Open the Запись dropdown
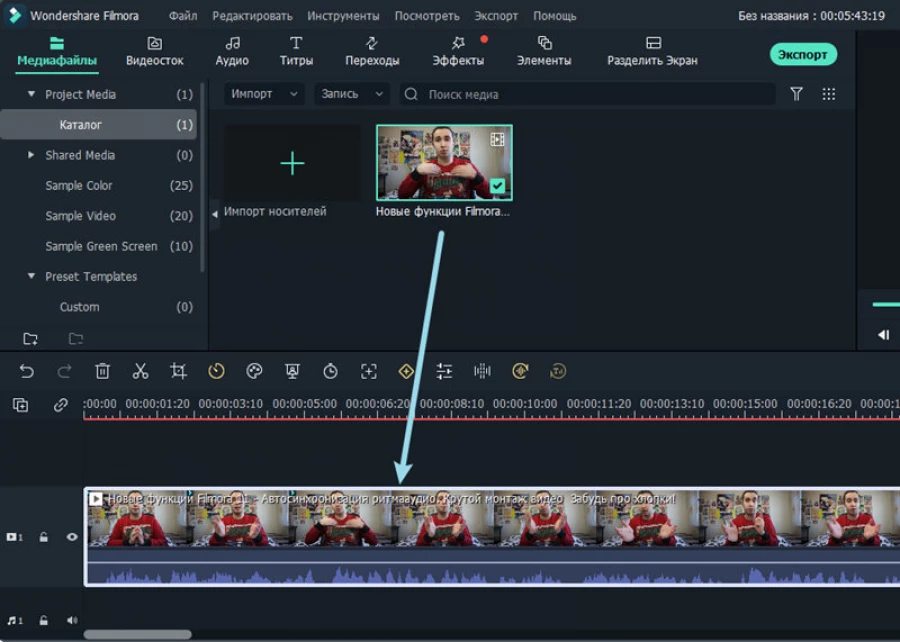 tap(352, 94)
